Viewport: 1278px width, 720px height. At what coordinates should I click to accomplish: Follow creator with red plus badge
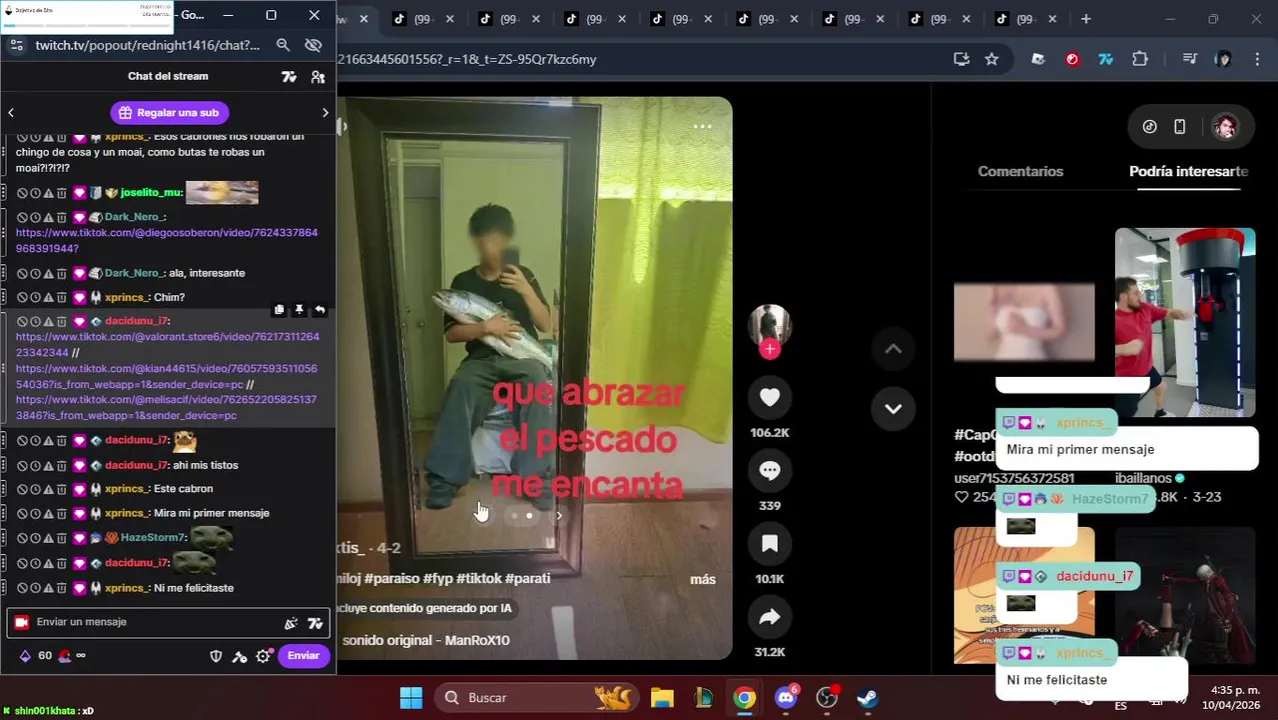(769, 348)
